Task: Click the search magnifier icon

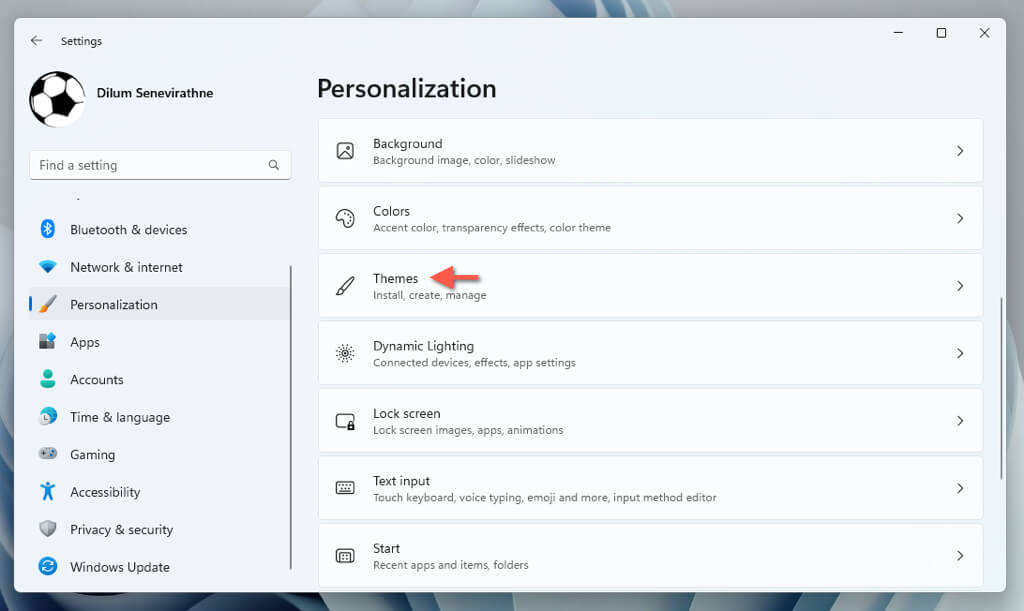Action: (274, 165)
